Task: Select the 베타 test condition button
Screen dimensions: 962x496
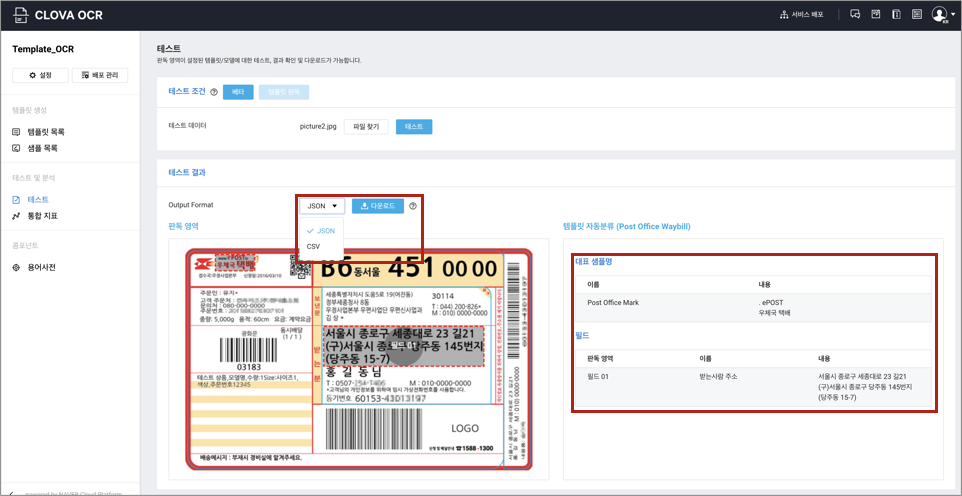Action: pyautogui.click(x=238, y=92)
